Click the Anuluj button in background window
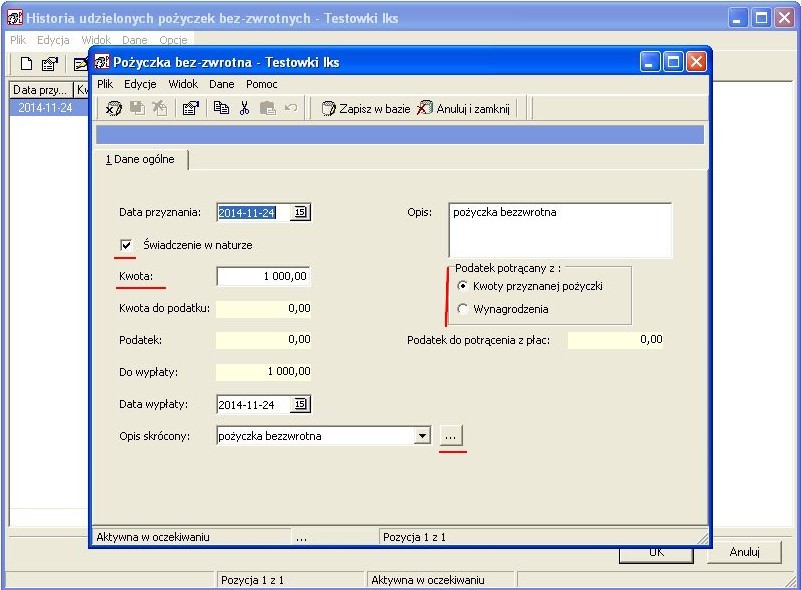Viewport: 801px width, 590px height. click(744, 552)
